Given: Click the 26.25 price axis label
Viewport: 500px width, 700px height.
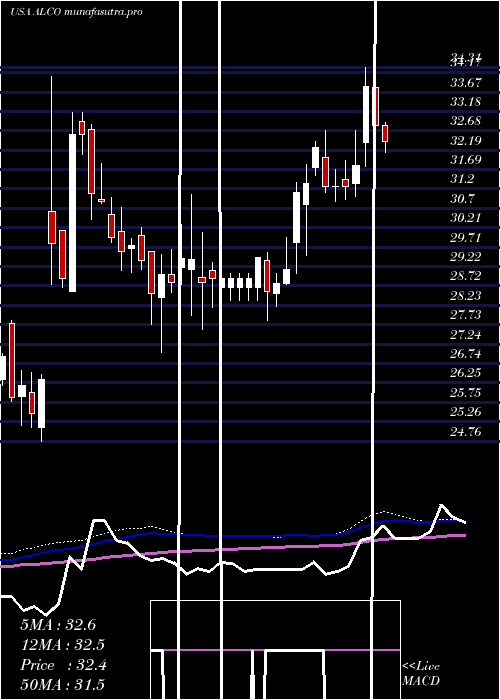Looking at the screenshot, I should coord(466,373).
